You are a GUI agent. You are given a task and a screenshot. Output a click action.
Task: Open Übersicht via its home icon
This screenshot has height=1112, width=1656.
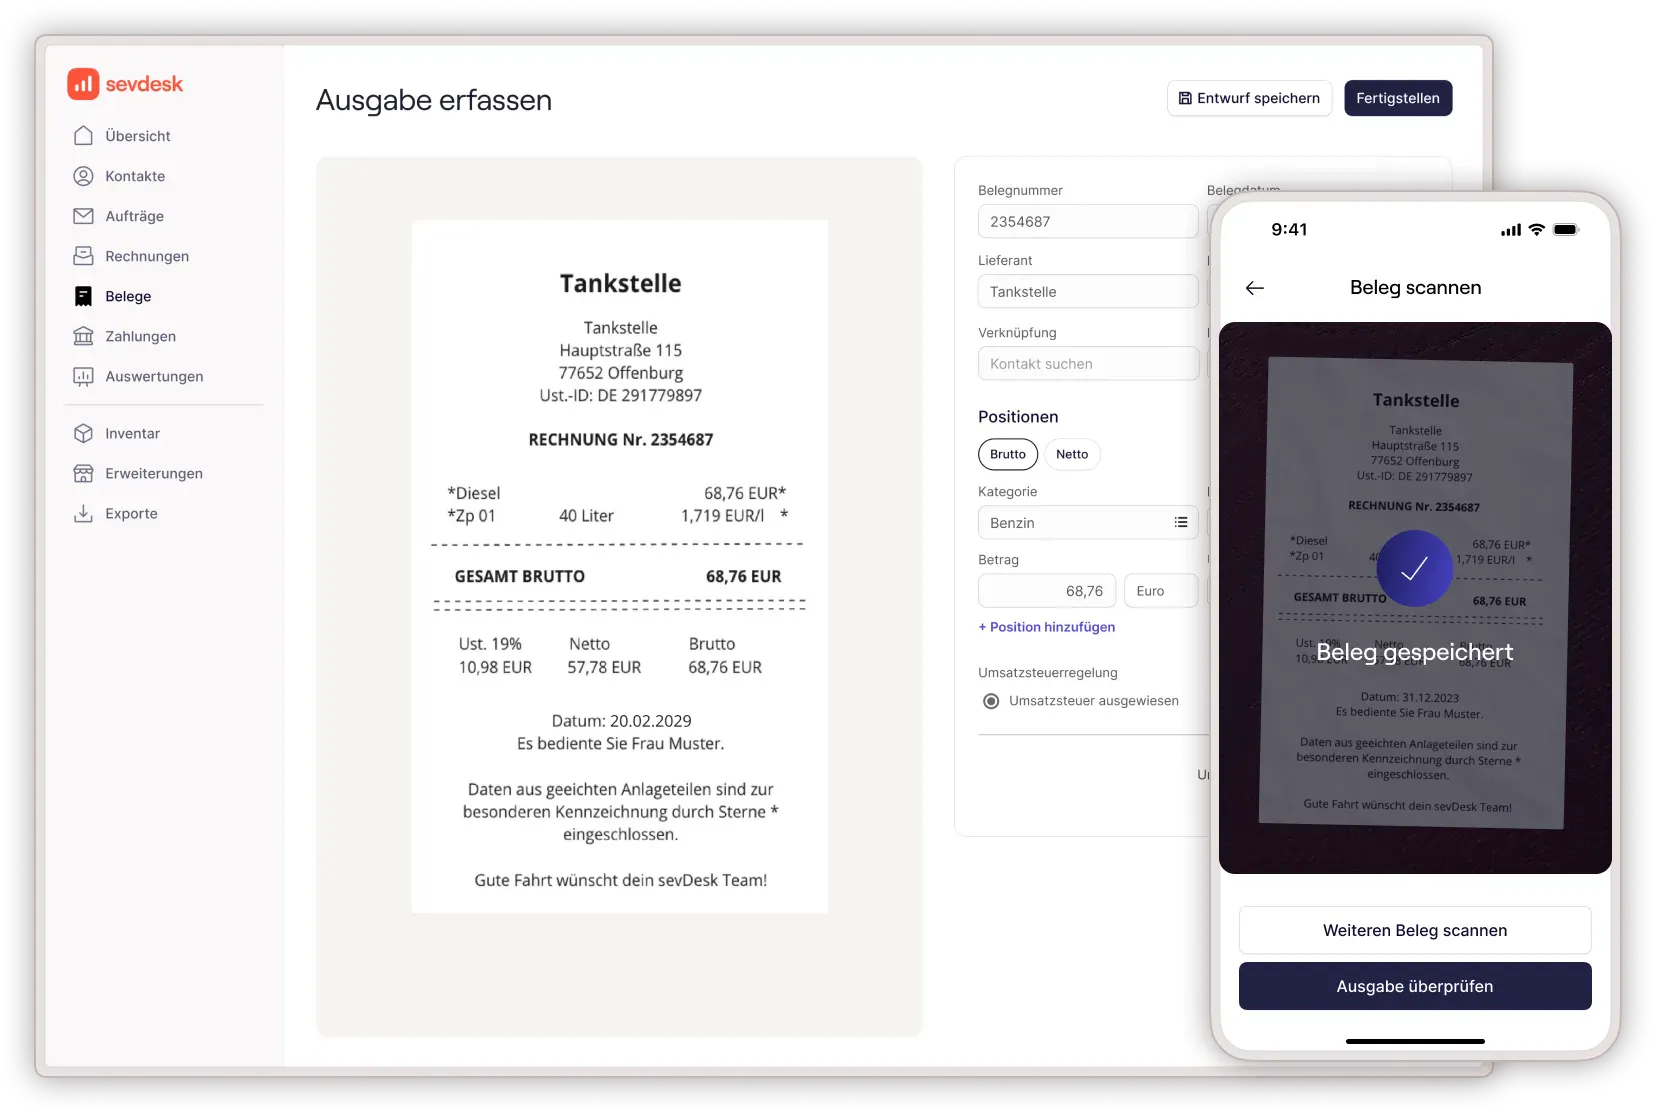tap(84, 136)
